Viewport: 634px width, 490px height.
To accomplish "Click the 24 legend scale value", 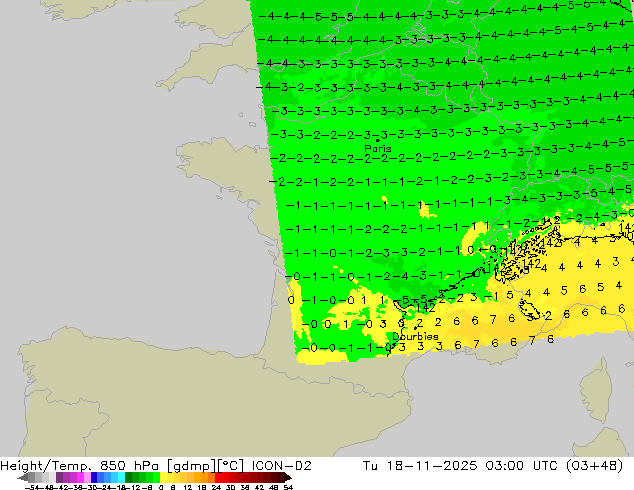I will pyautogui.click(x=216, y=487).
